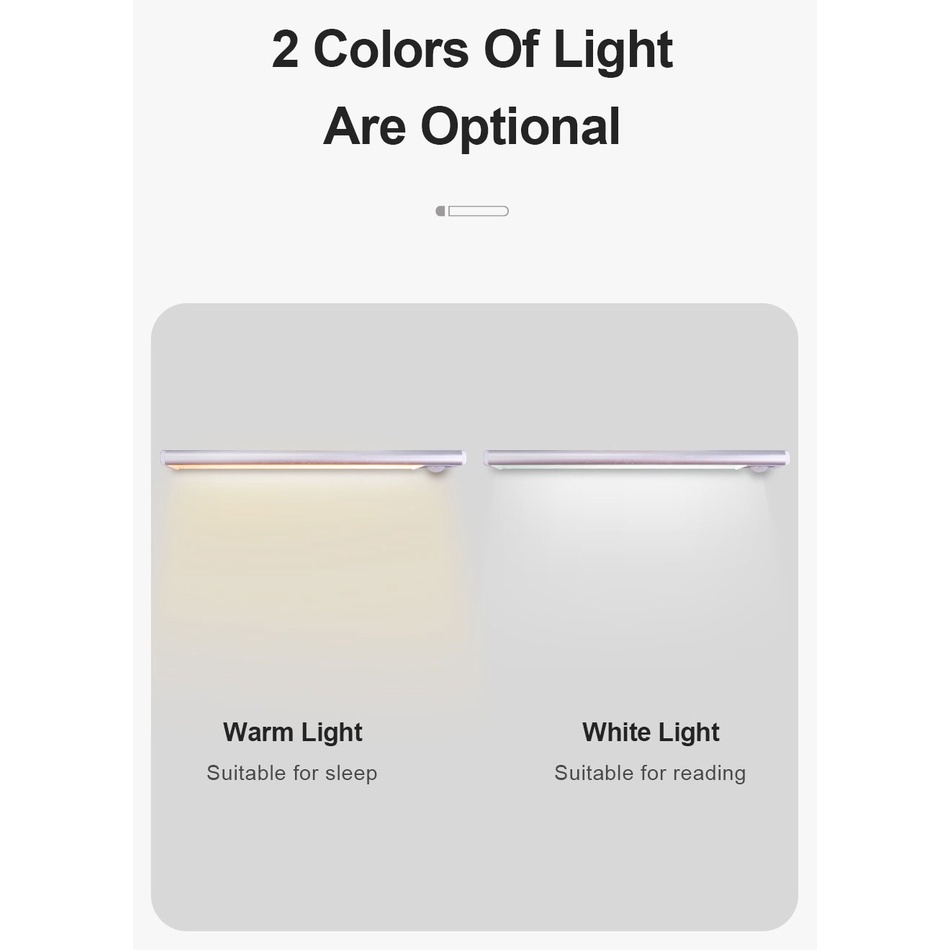Click the "Suitable for reading" caption
The image size is (950, 950).
coord(650,773)
